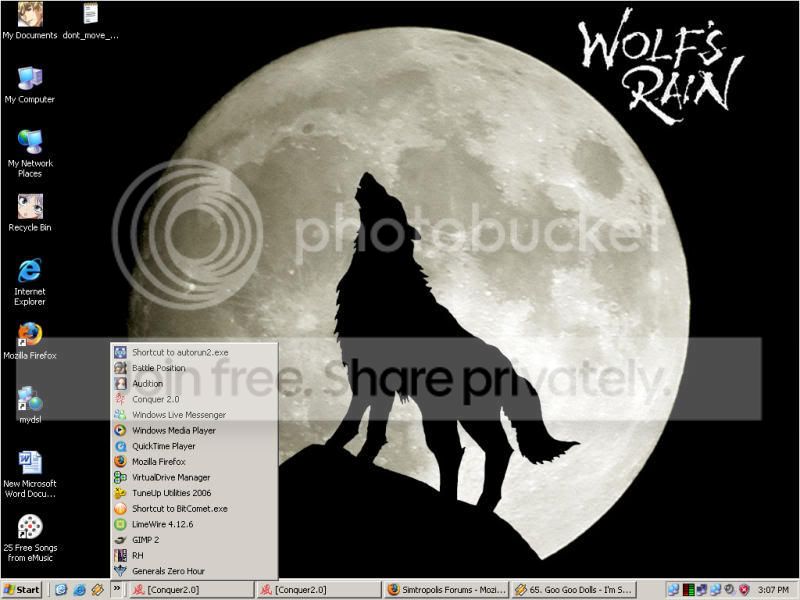Image resolution: width=800 pixels, height=600 pixels.
Task: Click the 25 Free Songs from eMusic shortcut
Action: [x=30, y=538]
